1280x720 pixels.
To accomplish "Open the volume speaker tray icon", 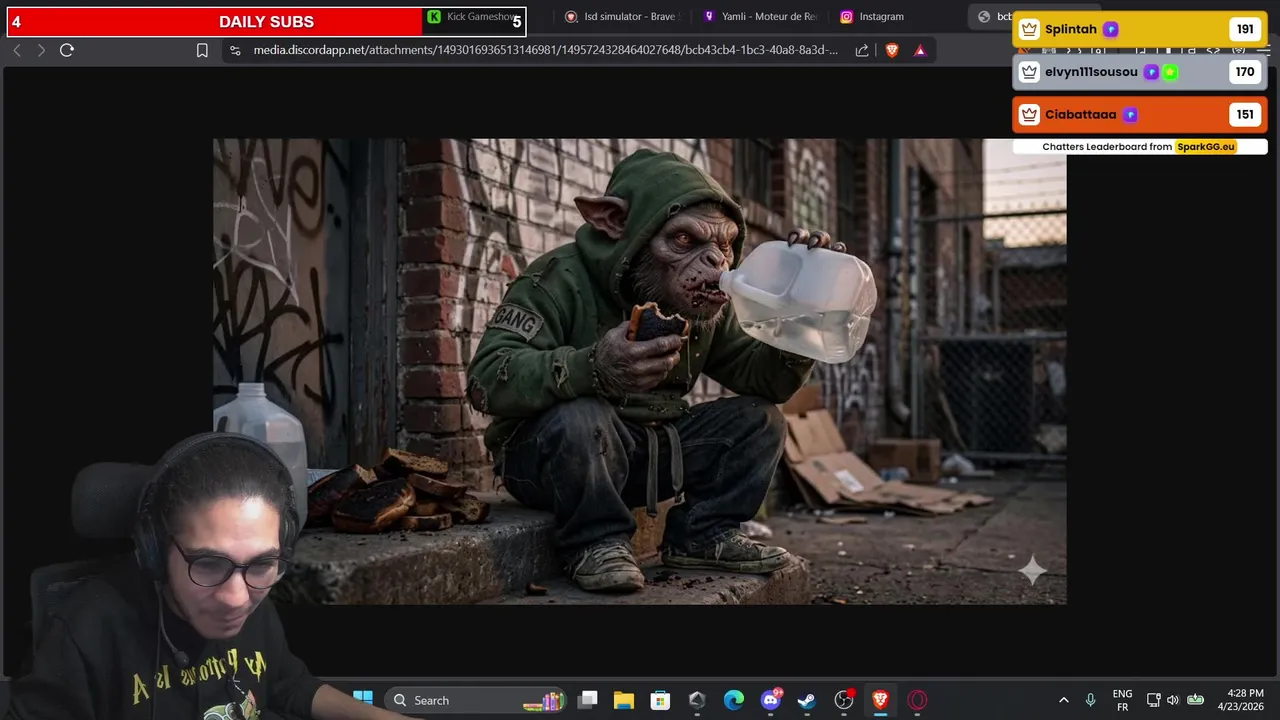I will pyautogui.click(x=1173, y=700).
